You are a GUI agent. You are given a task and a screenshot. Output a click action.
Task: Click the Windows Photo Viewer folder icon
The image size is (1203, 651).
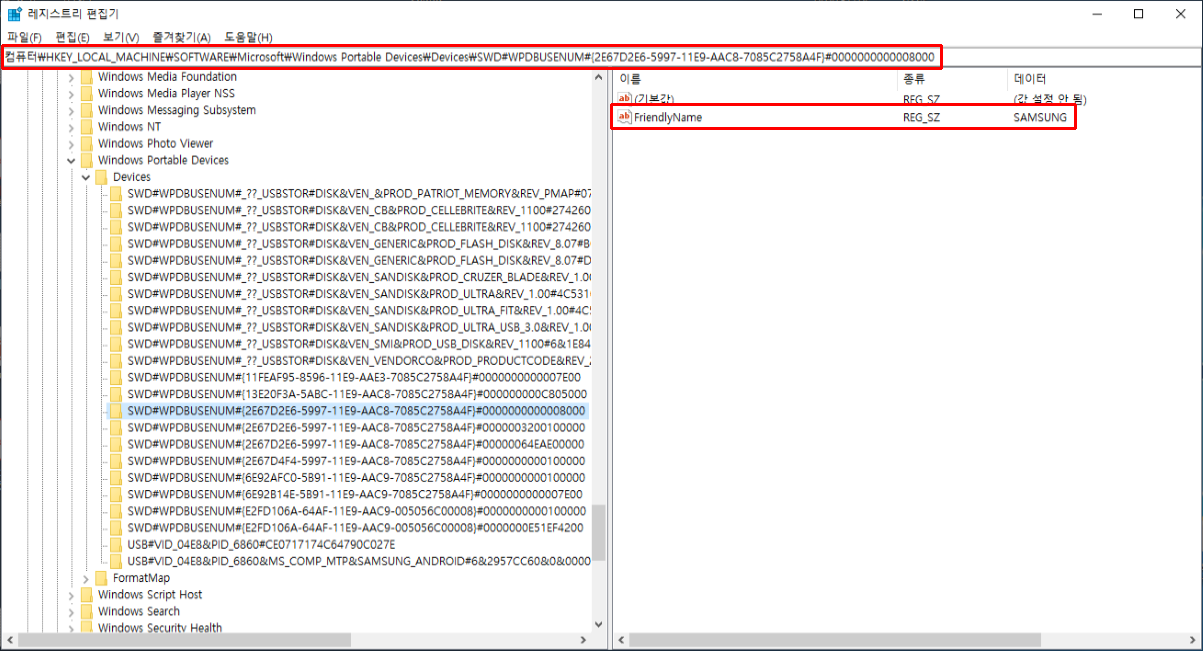[87, 143]
